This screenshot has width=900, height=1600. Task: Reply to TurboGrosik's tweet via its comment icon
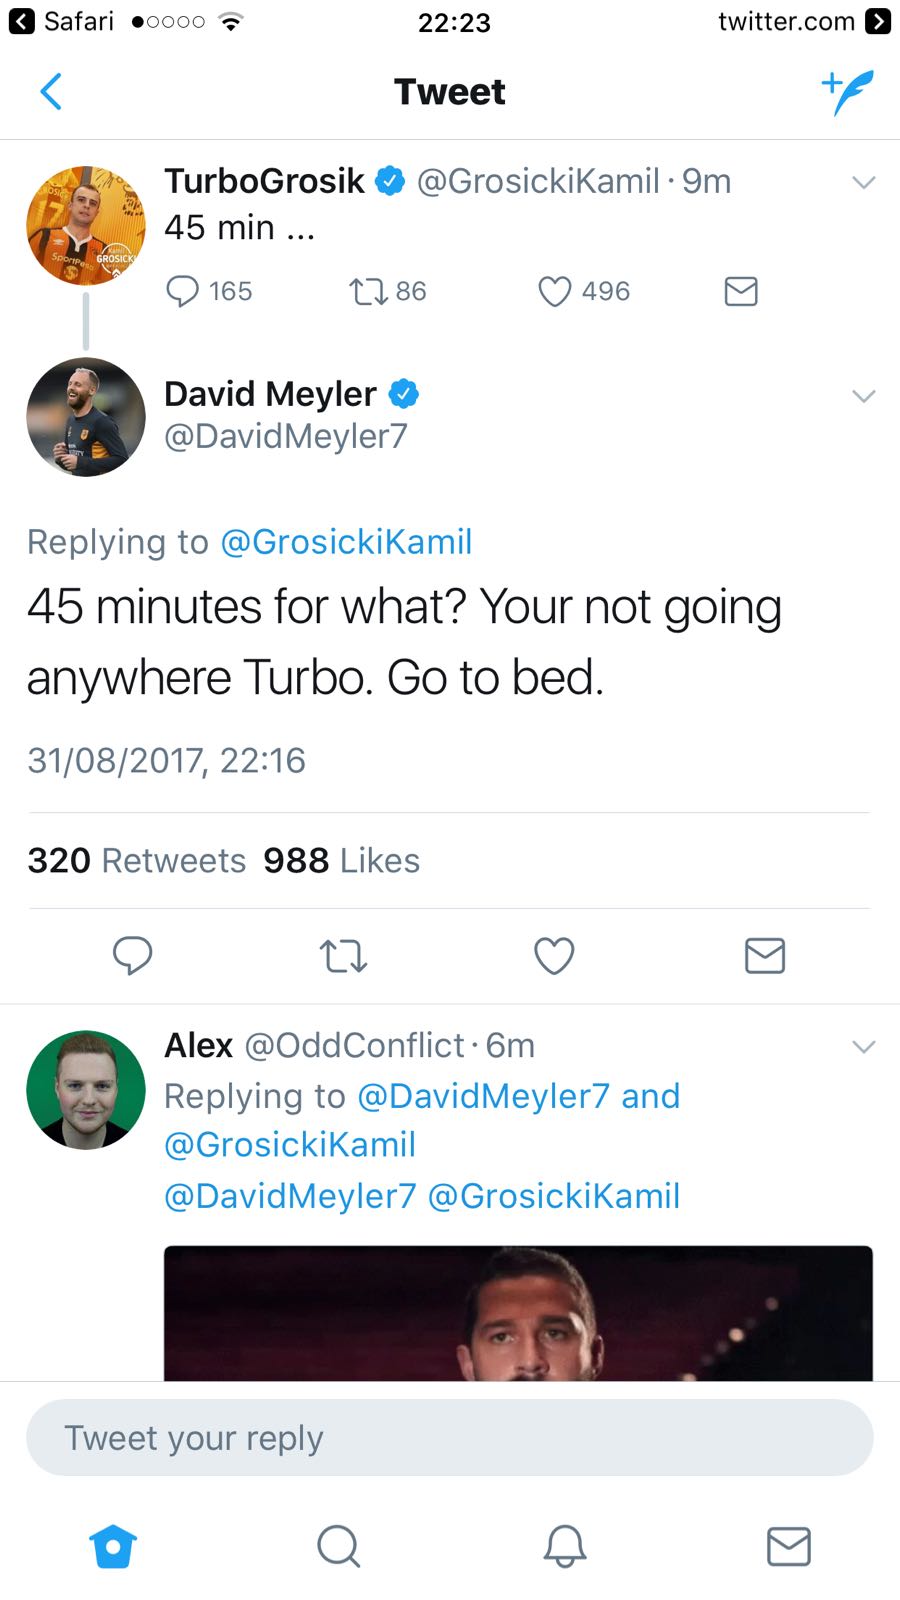tap(182, 291)
